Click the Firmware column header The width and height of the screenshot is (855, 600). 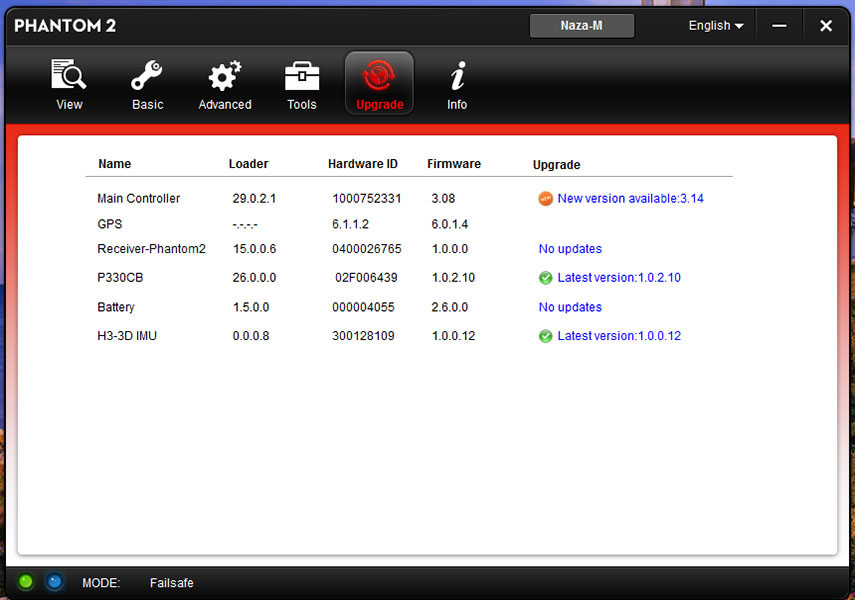(x=454, y=164)
